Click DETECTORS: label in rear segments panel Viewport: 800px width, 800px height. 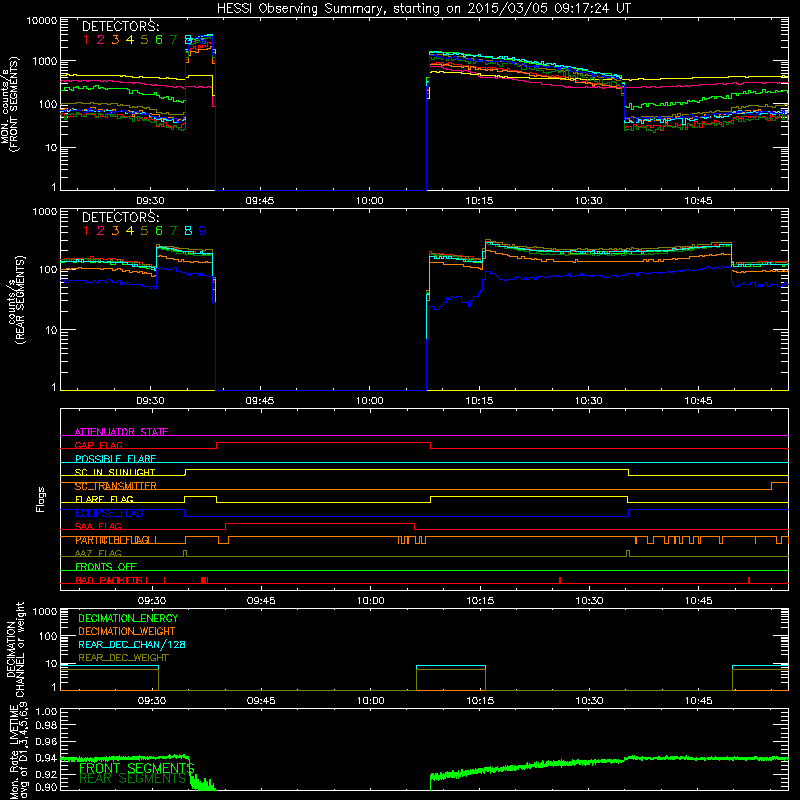pos(120,217)
